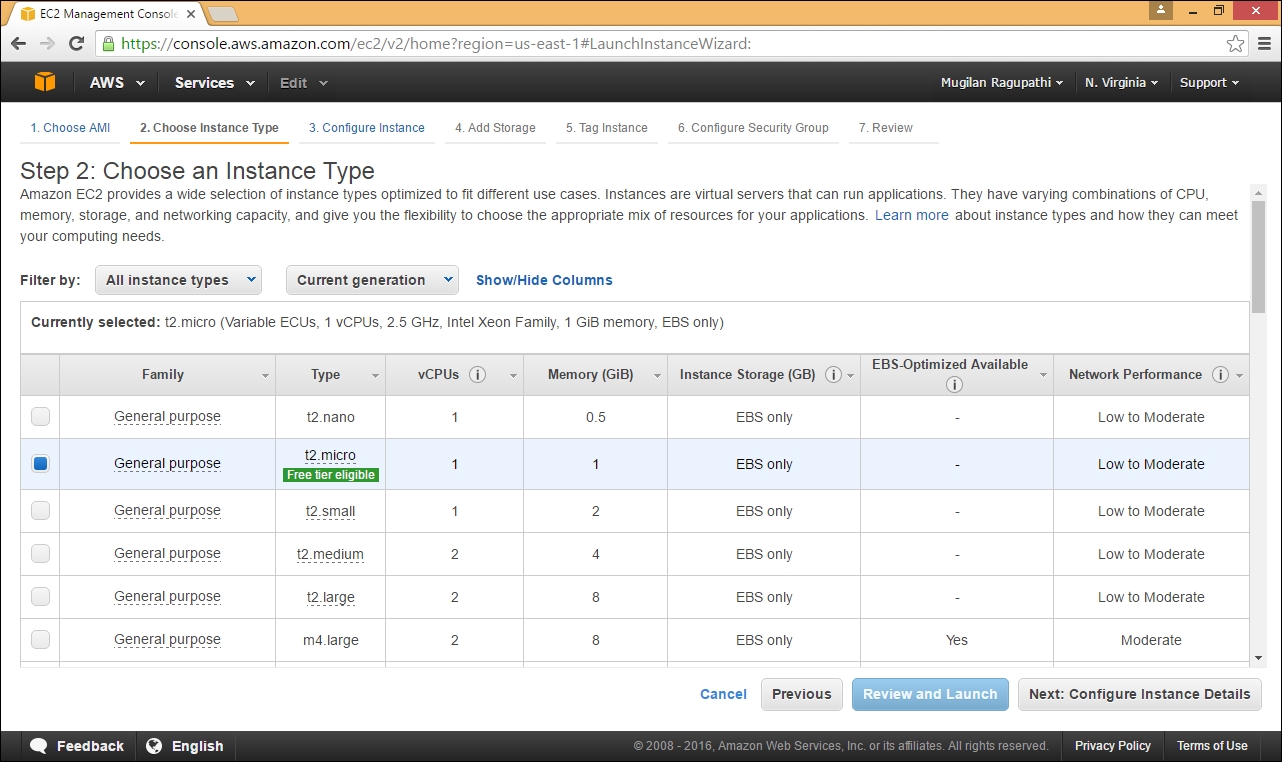The width and height of the screenshot is (1282, 762).
Task: Select the t2.nano instance checkbox
Action: point(40,417)
